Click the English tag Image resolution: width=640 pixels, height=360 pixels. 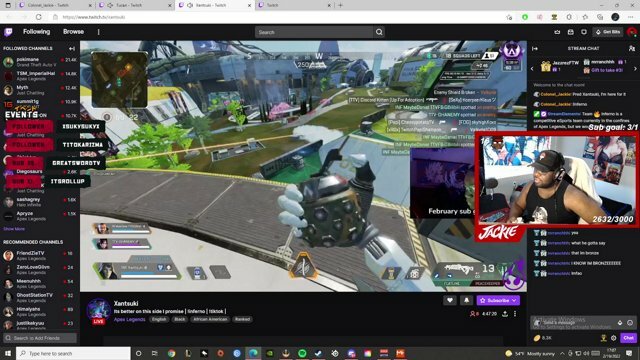coord(159,319)
